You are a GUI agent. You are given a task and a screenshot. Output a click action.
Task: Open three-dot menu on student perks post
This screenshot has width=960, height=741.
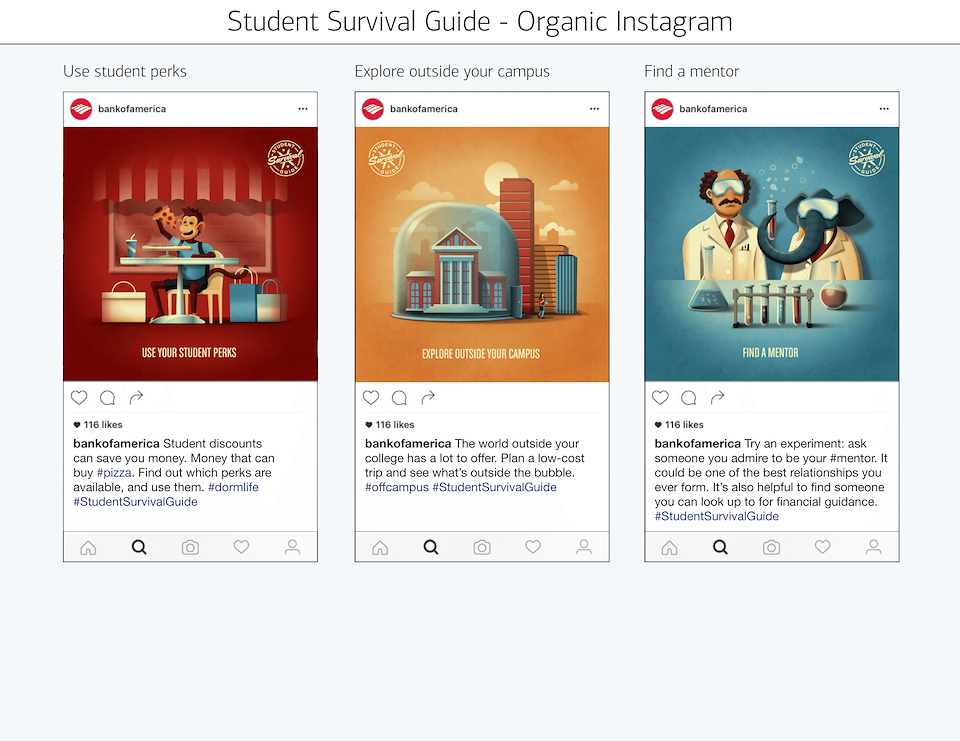(x=303, y=108)
